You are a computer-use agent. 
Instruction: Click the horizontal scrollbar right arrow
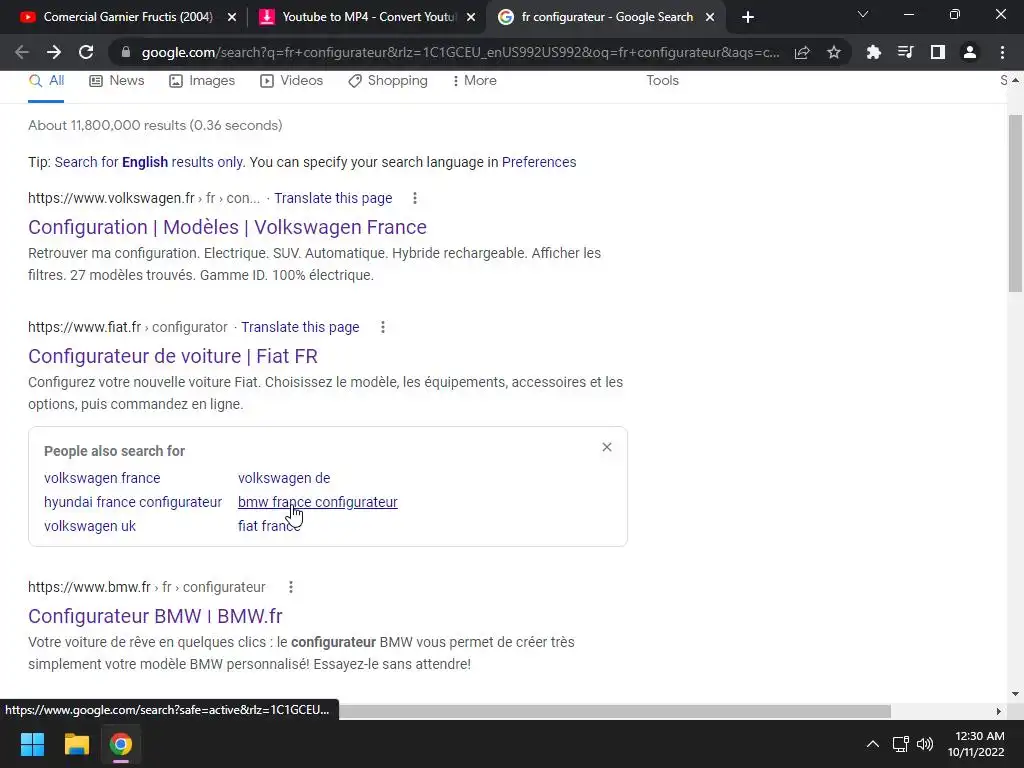coord(999,711)
